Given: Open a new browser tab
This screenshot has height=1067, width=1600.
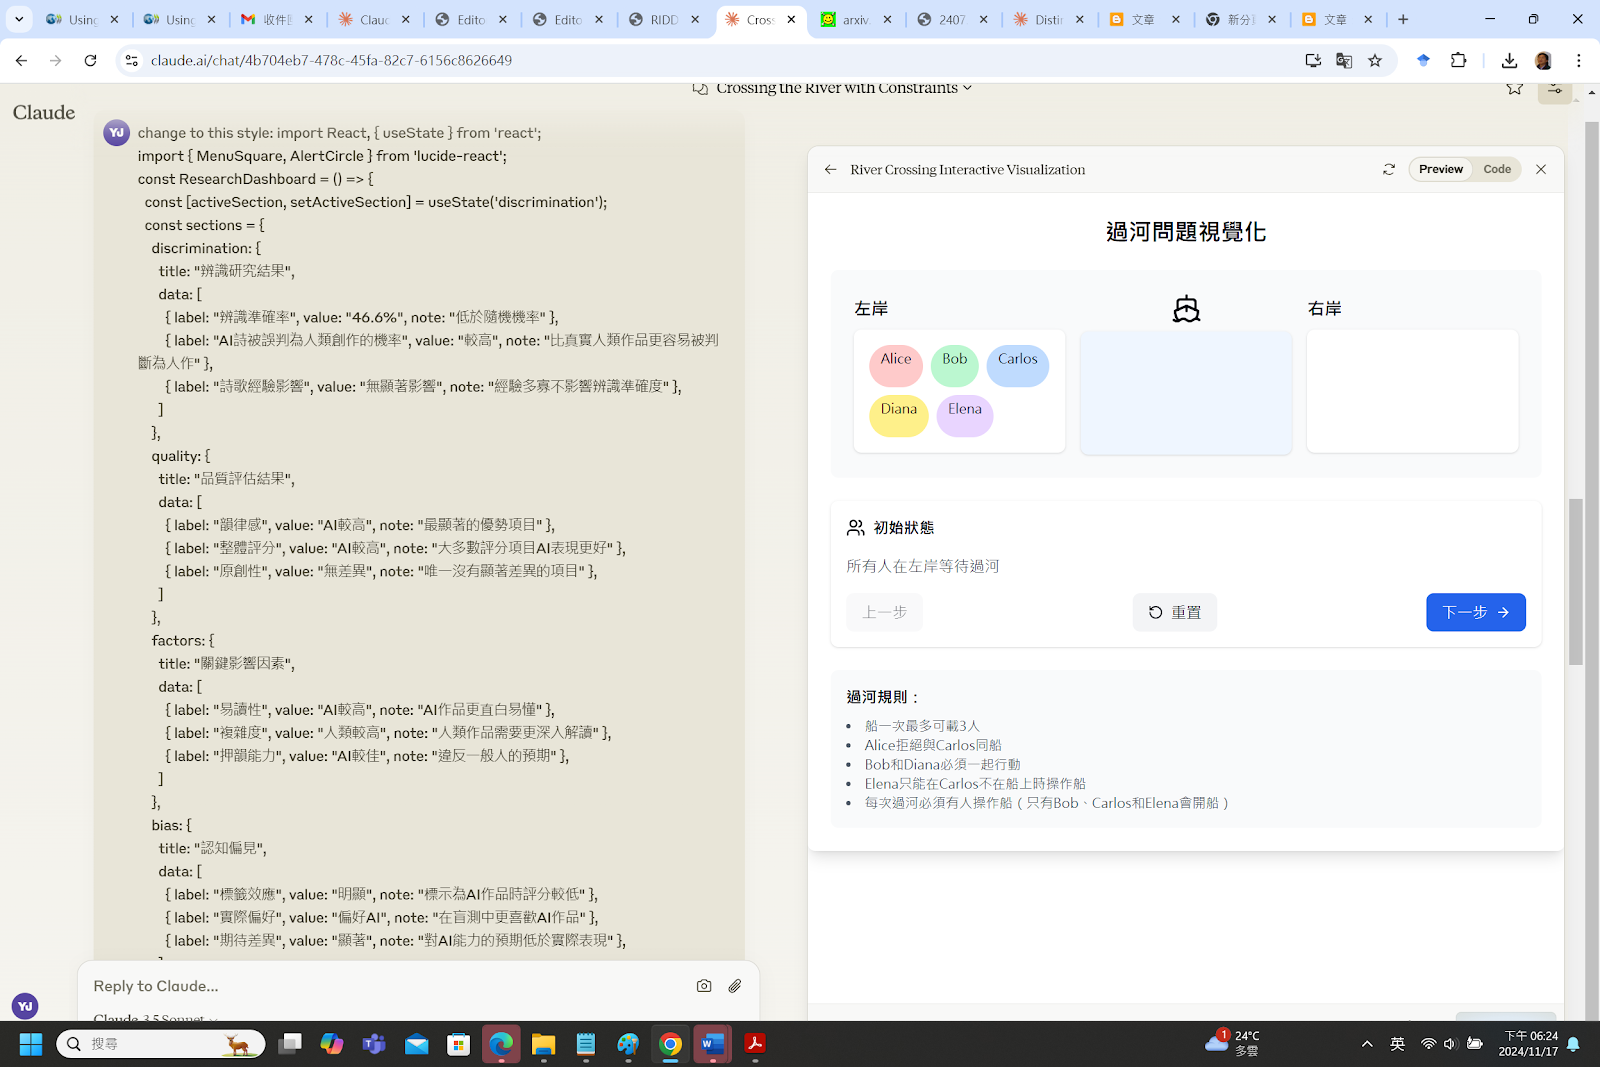Looking at the screenshot, I should point(1403,19).
